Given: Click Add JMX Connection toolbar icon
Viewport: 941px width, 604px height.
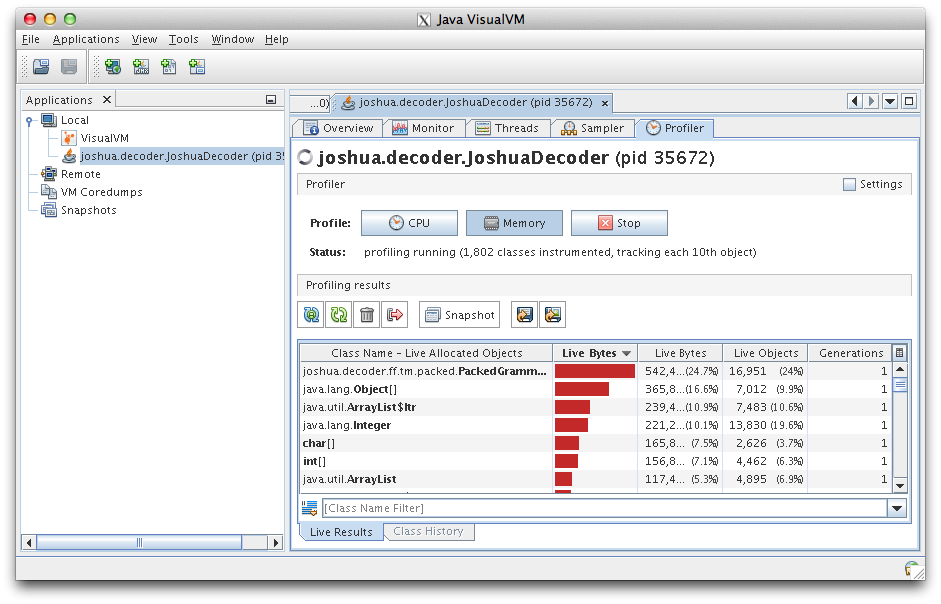Looking at the screenshot, I should click(x=141, y=67).
